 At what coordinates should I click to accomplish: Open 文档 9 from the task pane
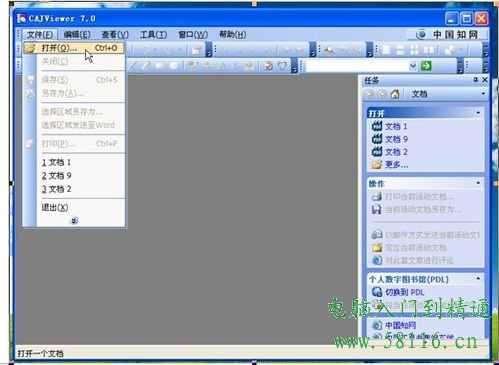point(396,139)
